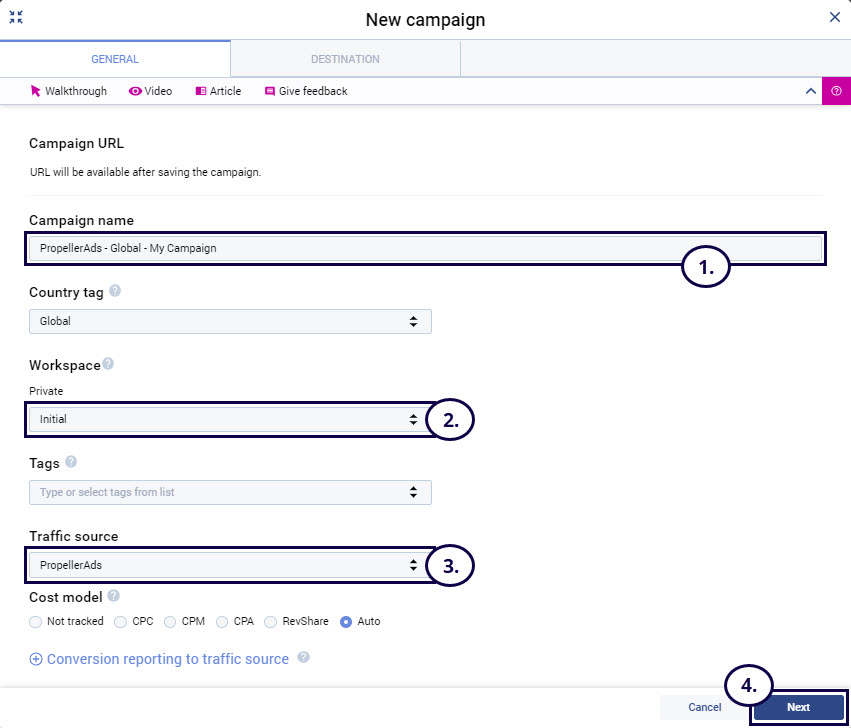This screenshot has height=728, width=851.
Task: Click the Walkthrough cursor icon
Action: coord(36,91)
